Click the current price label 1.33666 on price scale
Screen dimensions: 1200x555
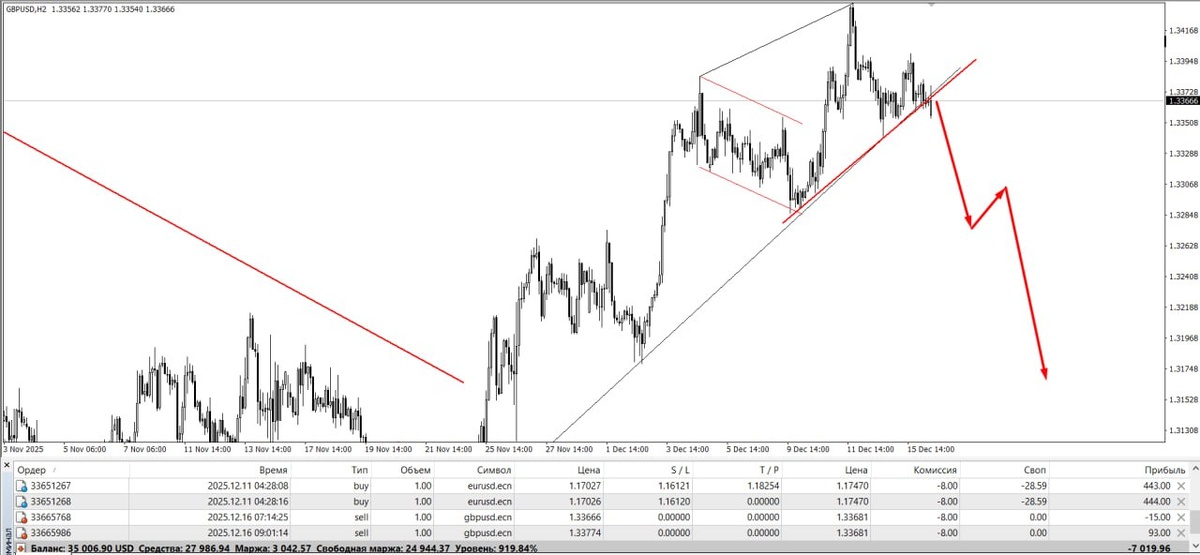pyautogui.click(x=1183, y=100)
